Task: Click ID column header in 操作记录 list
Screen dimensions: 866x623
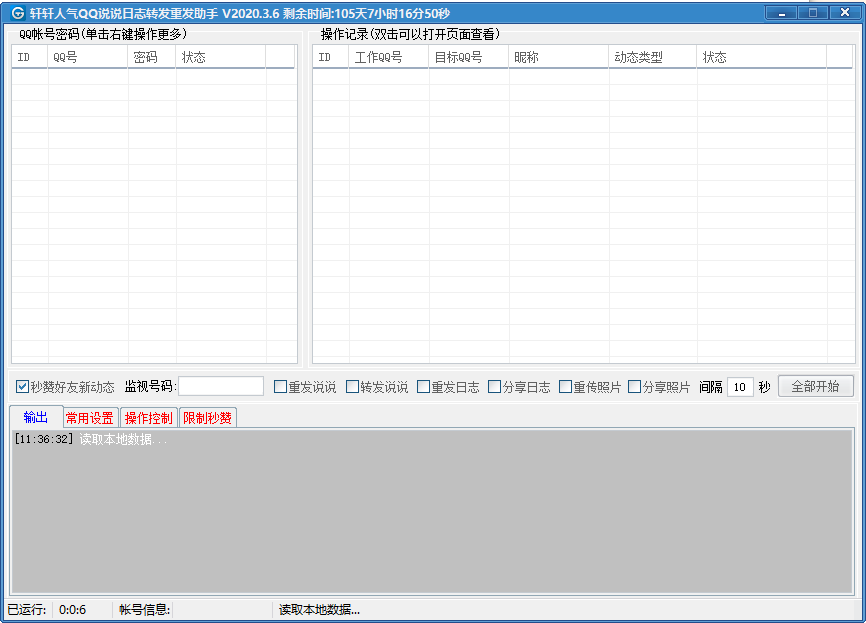Action: tap(331, 57)
